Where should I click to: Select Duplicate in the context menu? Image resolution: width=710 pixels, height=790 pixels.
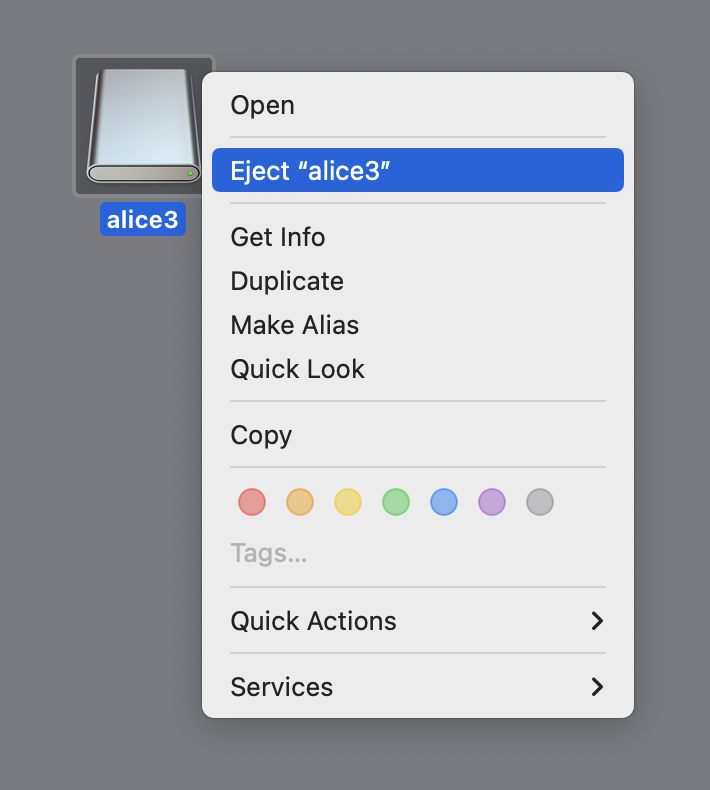coord(287,281)
